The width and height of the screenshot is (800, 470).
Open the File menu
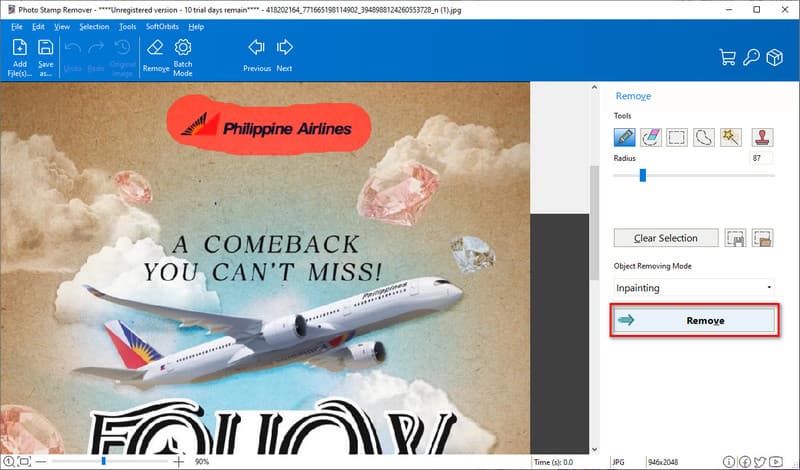click(17, 27)
